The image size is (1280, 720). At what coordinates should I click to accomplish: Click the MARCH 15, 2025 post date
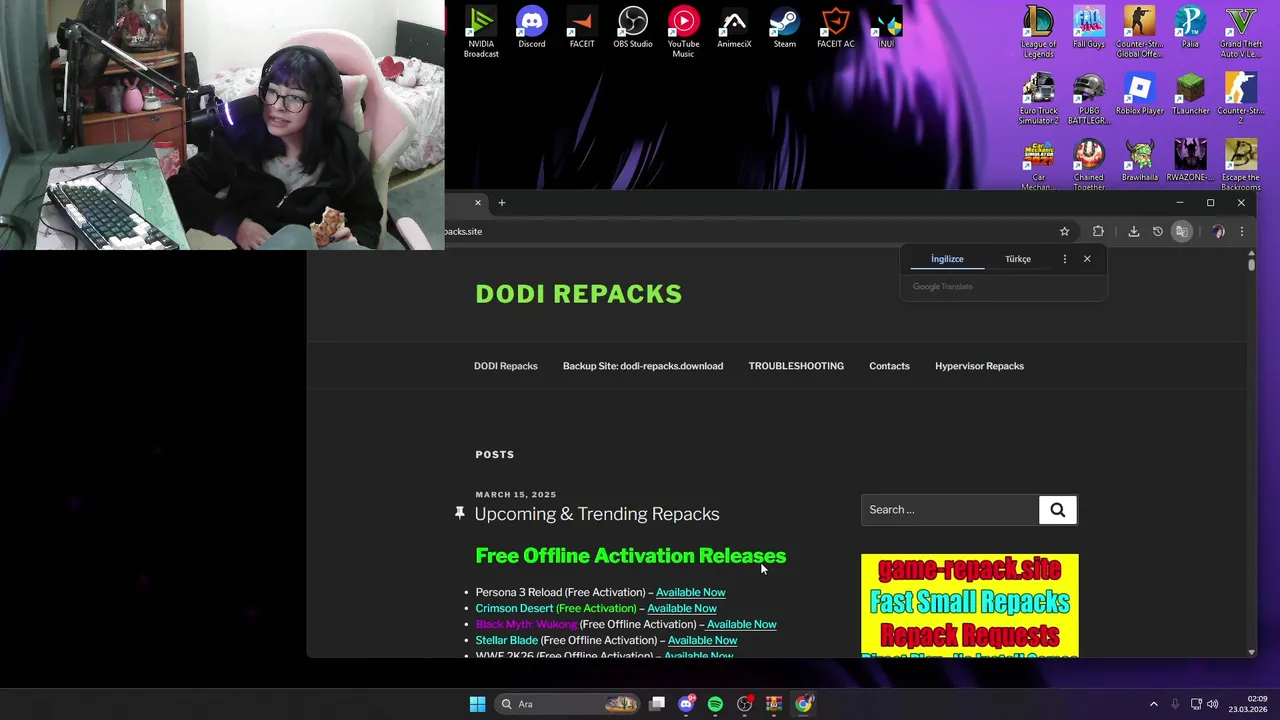(516, 494)
